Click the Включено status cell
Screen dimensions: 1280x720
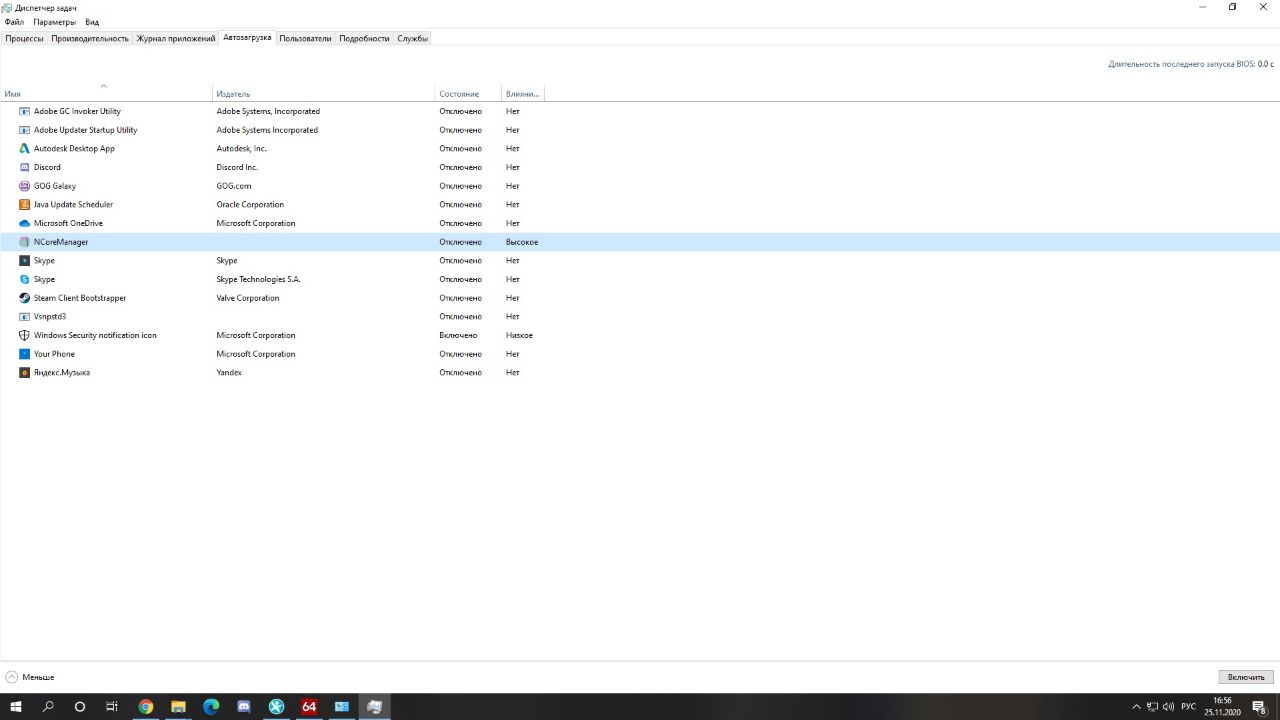(458, 335)
